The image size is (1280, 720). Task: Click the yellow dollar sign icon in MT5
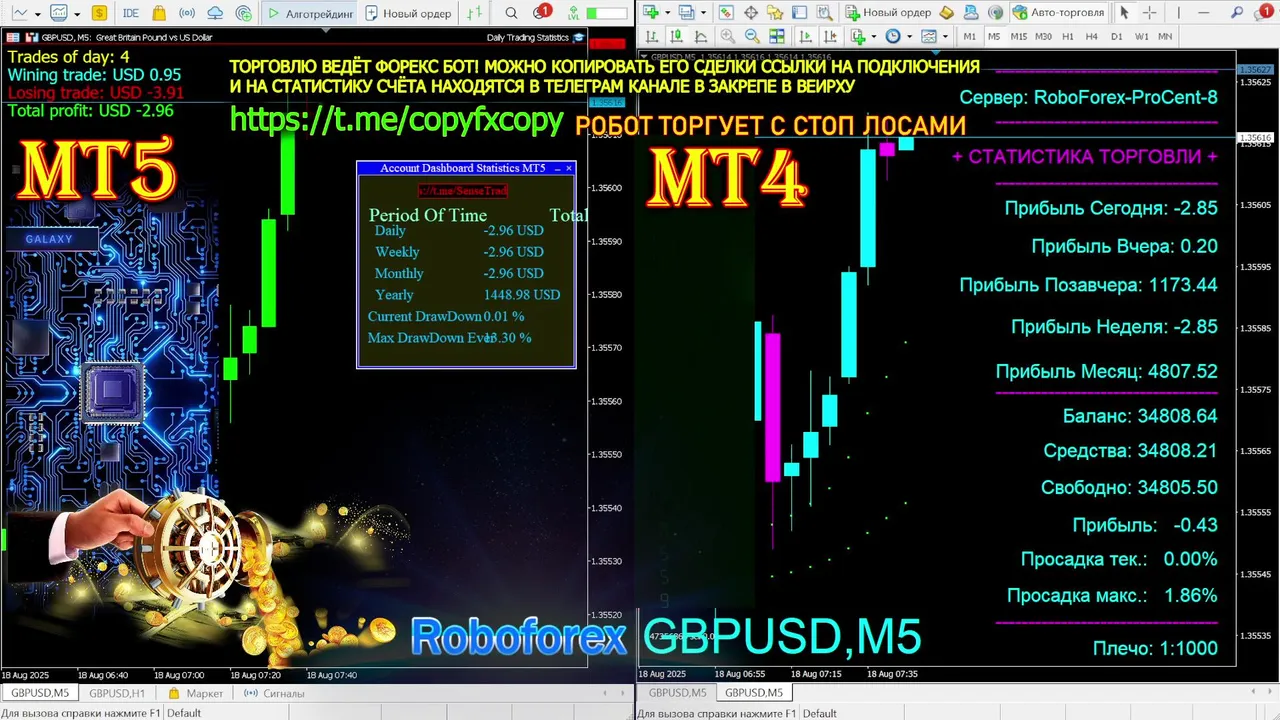pyautogui.click(x=99, y=13)
